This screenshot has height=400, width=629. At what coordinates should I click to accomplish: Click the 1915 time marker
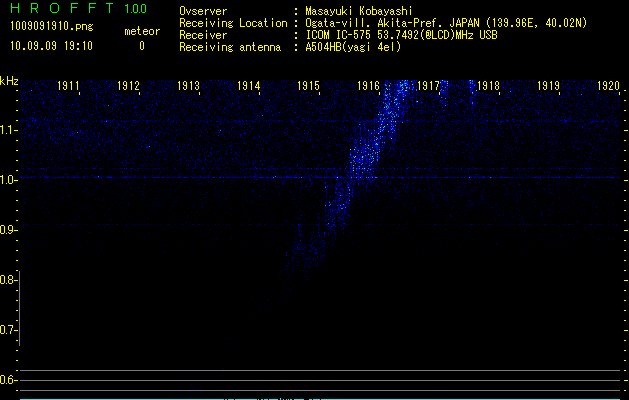(x=308, y=86)
